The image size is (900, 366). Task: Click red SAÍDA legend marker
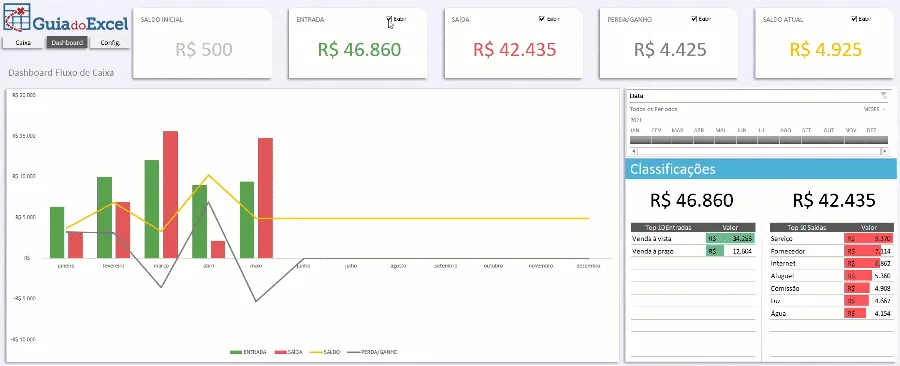(x=281, y=352)
